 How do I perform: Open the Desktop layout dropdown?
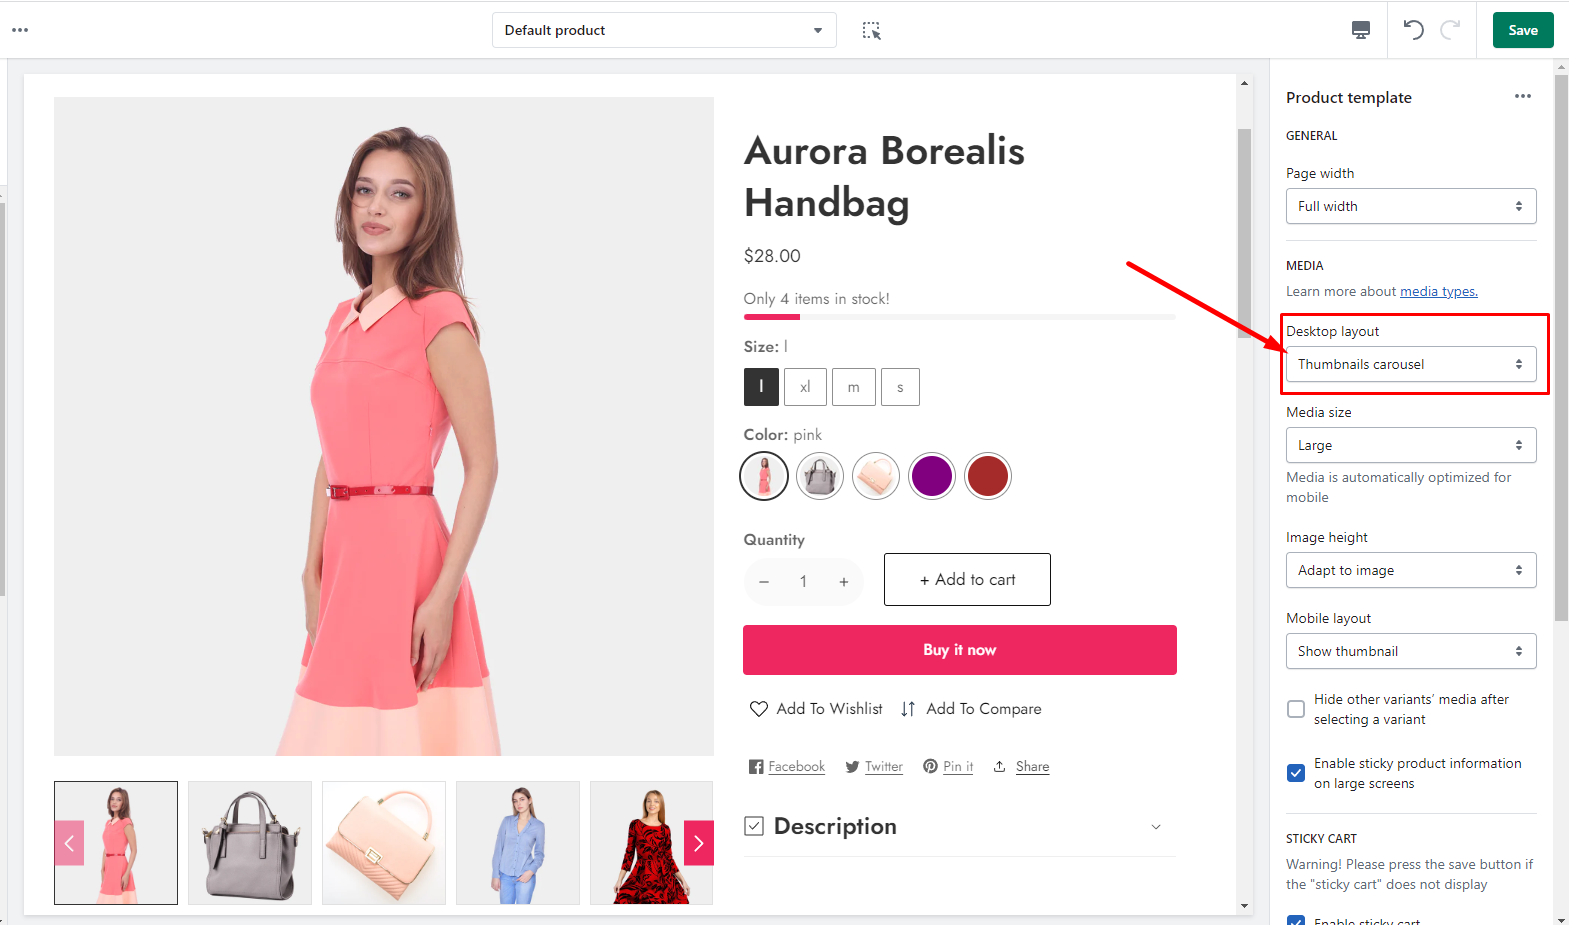[1410, 364]
